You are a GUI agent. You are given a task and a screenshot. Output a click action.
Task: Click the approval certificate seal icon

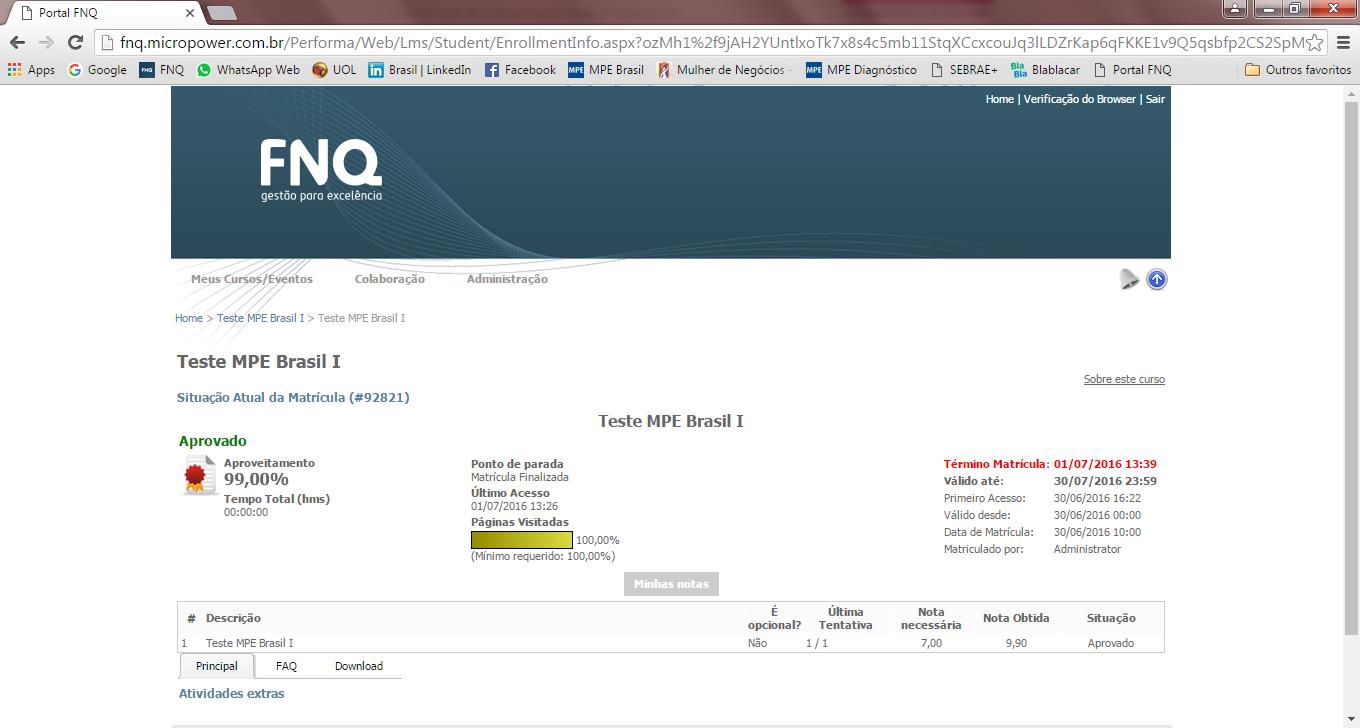point(200,475)
